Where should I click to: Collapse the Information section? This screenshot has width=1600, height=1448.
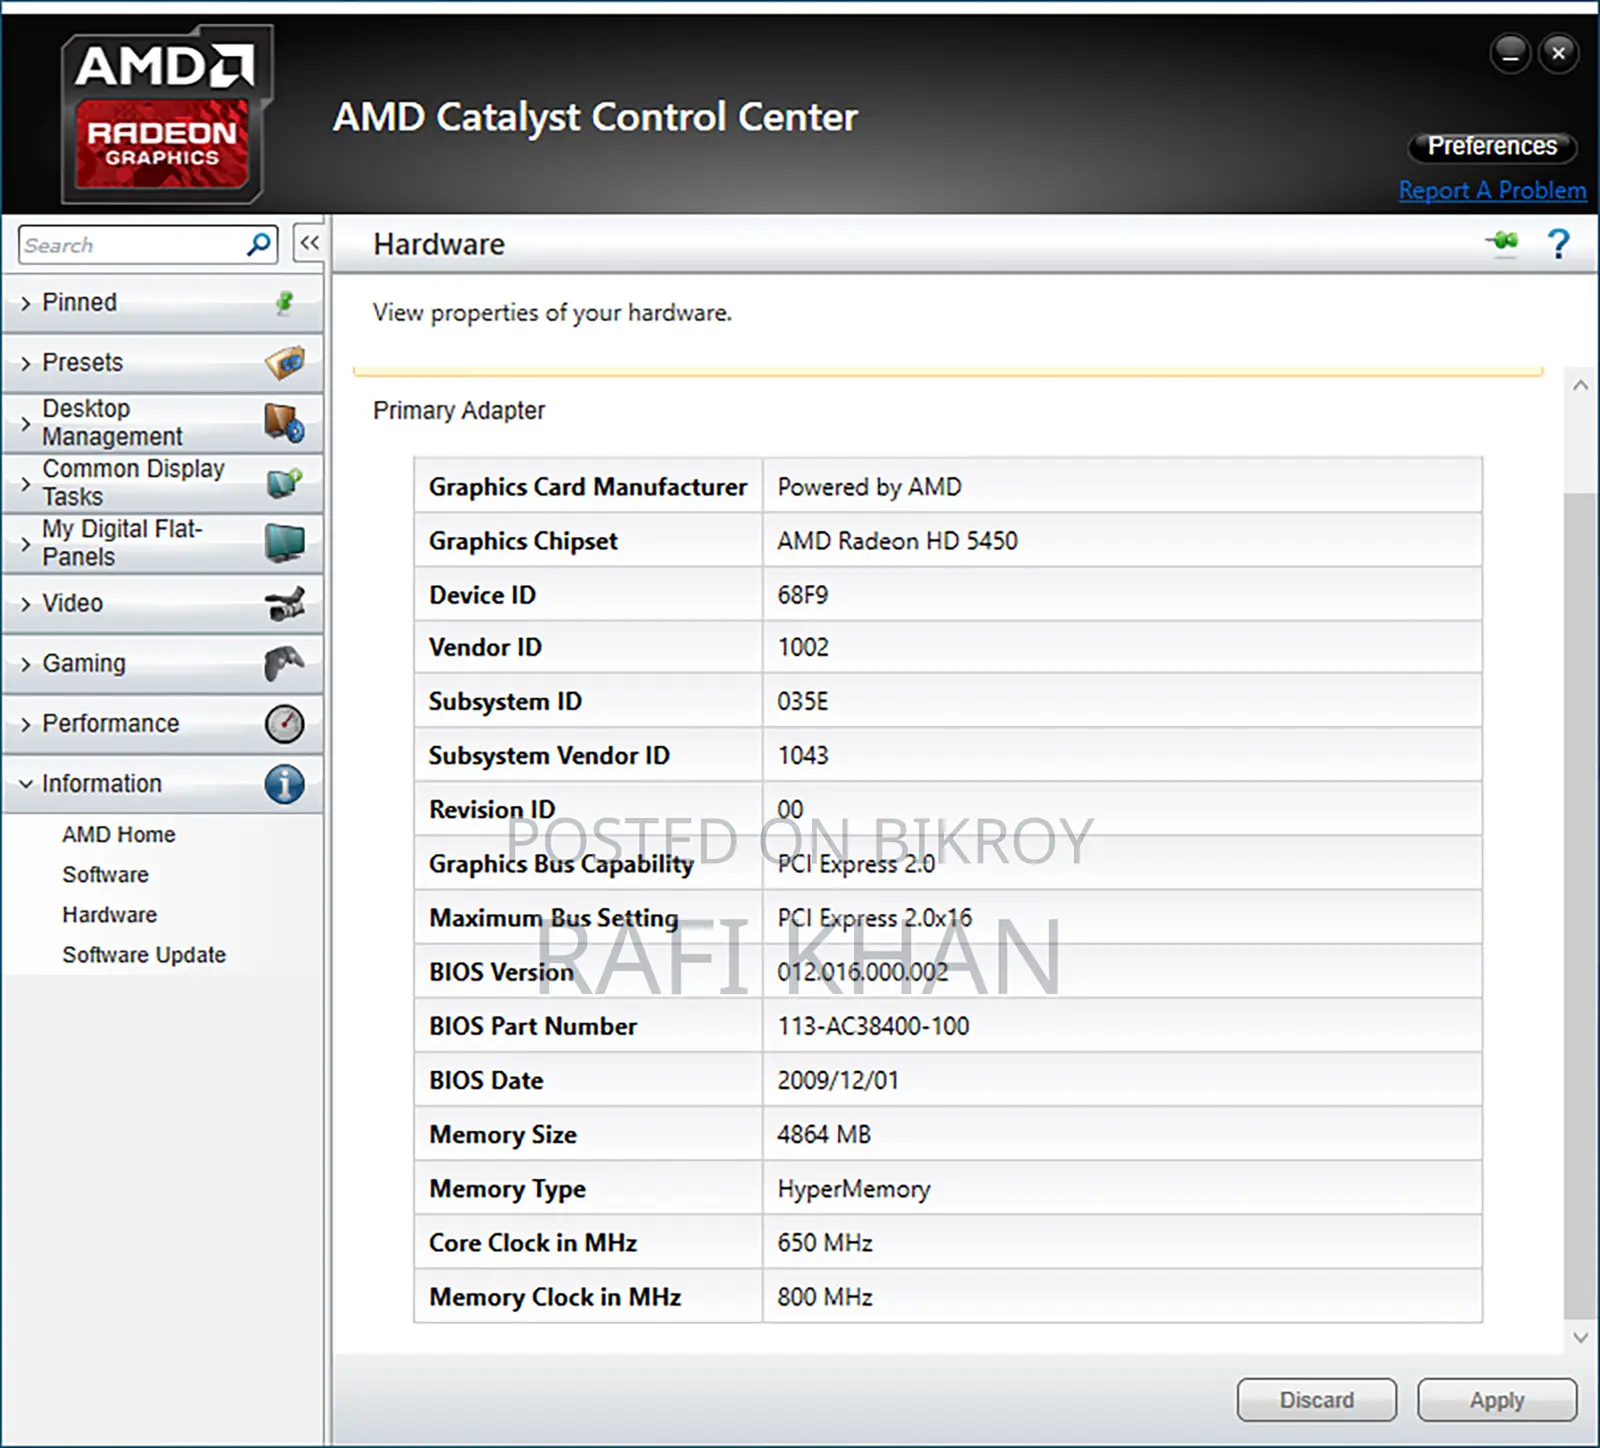[162, 784]
